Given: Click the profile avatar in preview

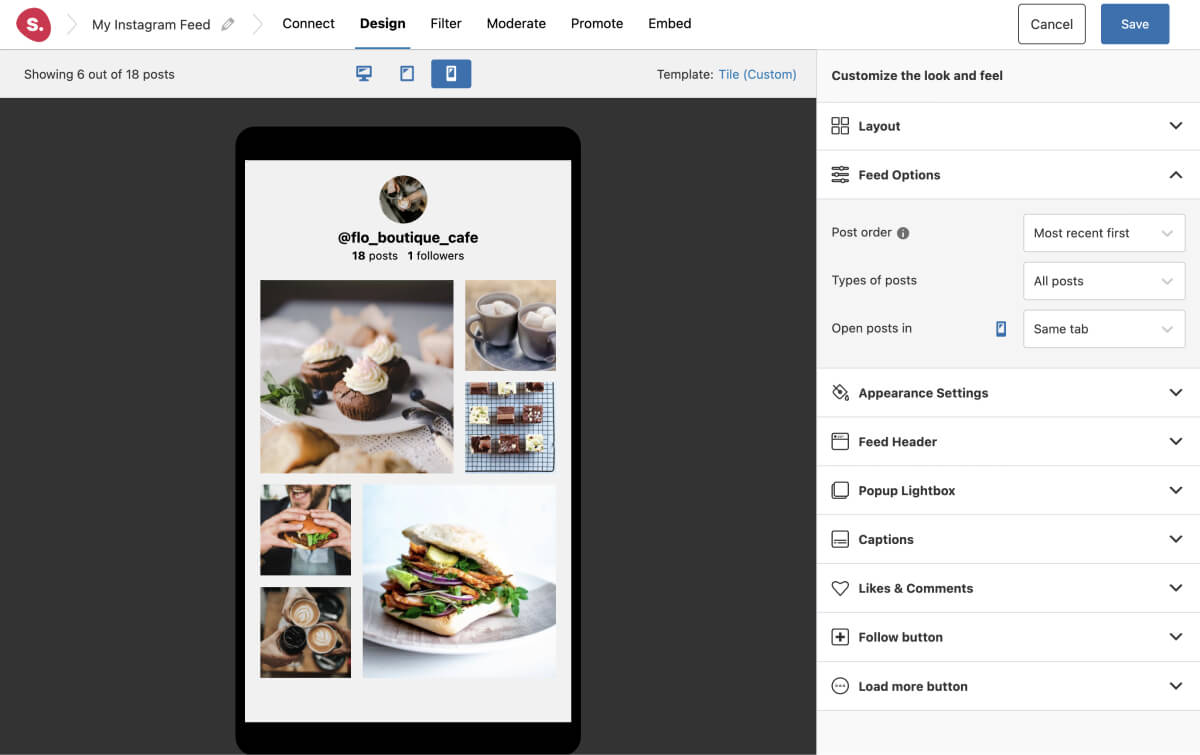Looking at the screenshot, I should 403,199.
